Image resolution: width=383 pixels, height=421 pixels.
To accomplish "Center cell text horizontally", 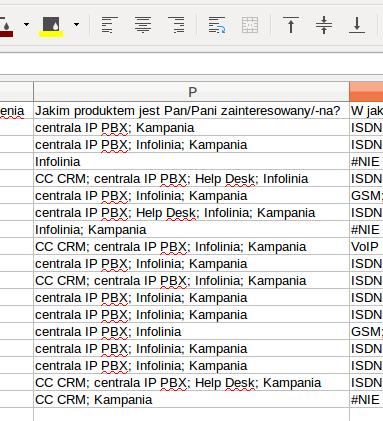I will click(143, 25).
